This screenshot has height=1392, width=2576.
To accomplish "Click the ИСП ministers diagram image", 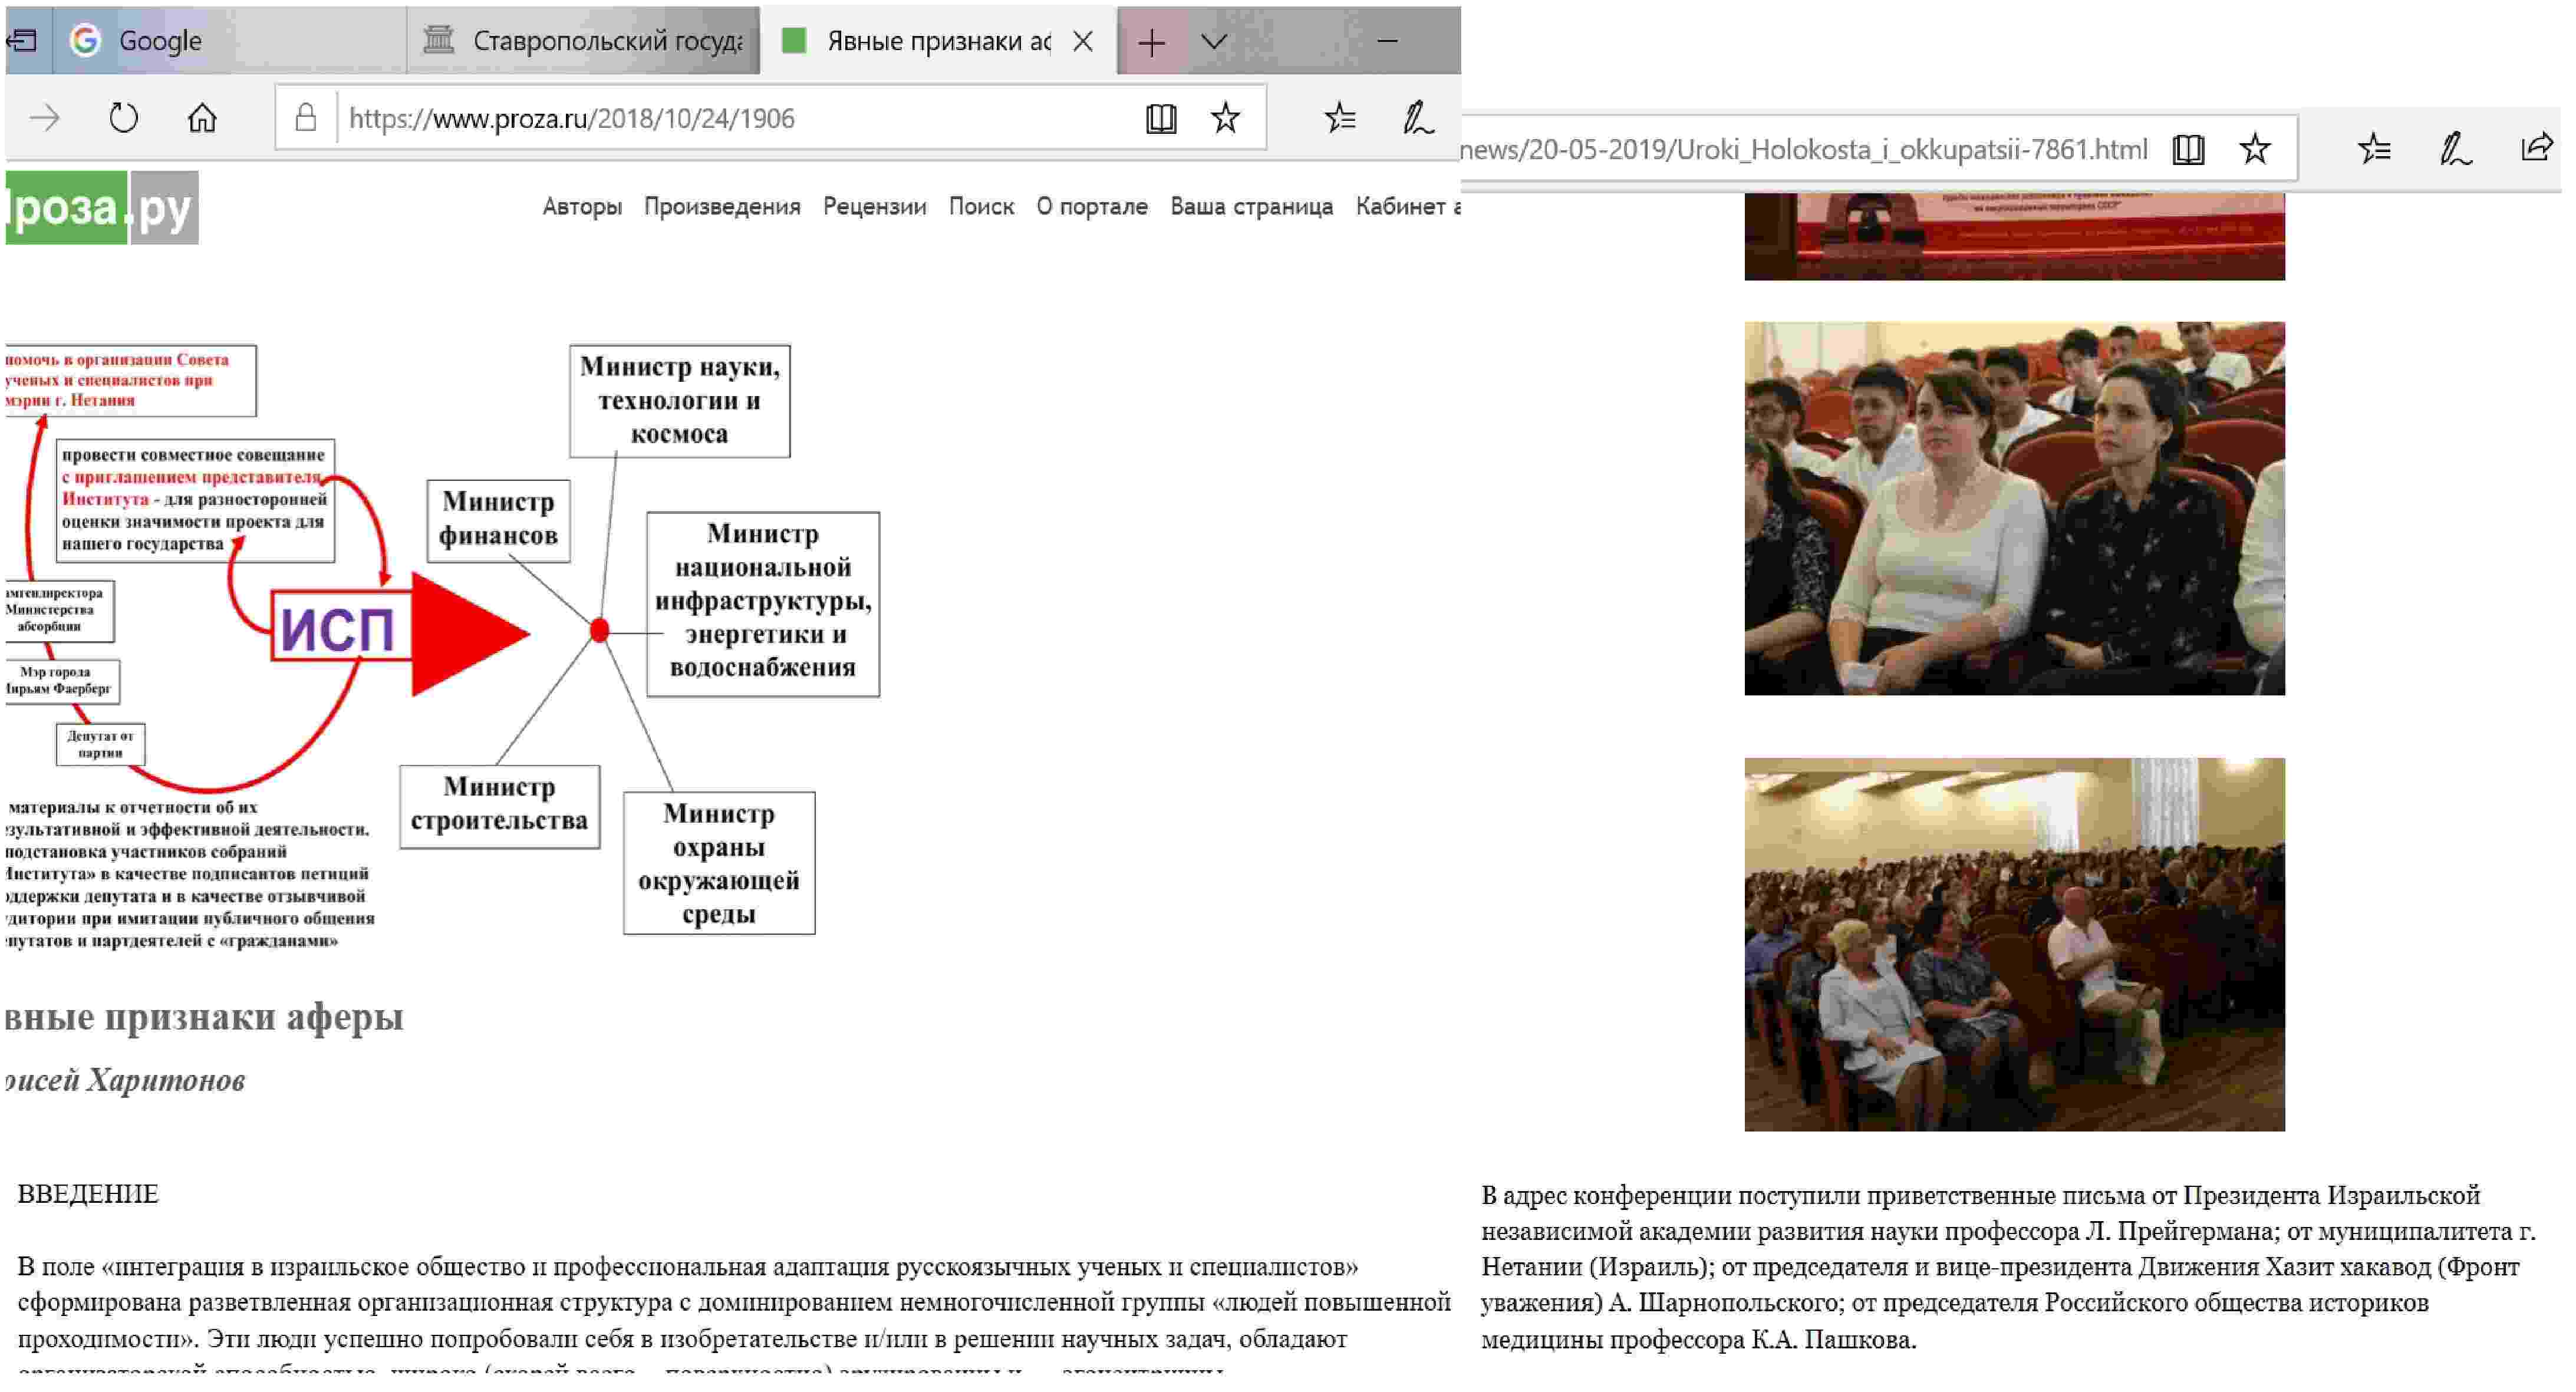I will pos(442,648).
